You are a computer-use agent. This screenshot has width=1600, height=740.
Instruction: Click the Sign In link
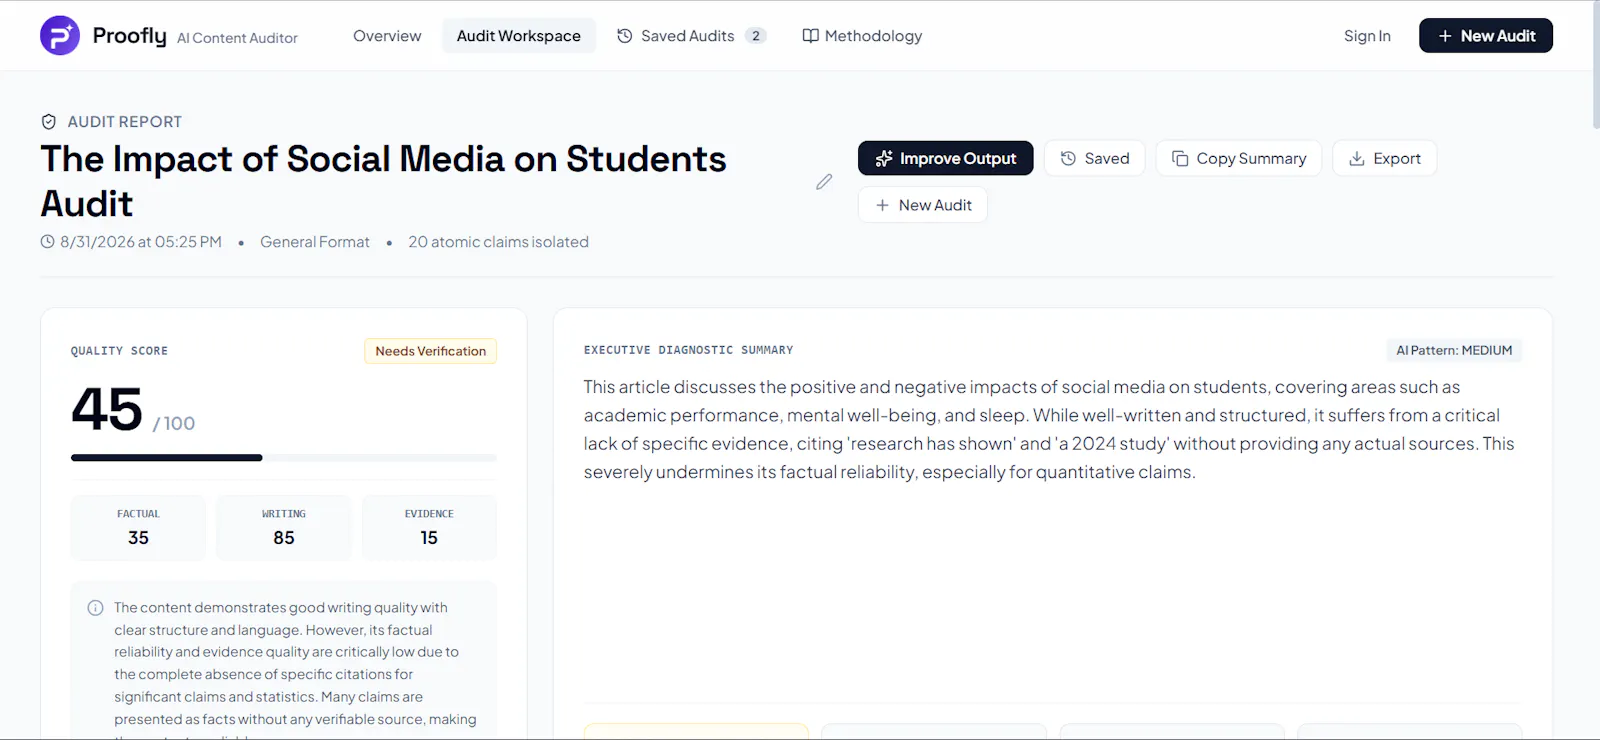point(1367,36)
